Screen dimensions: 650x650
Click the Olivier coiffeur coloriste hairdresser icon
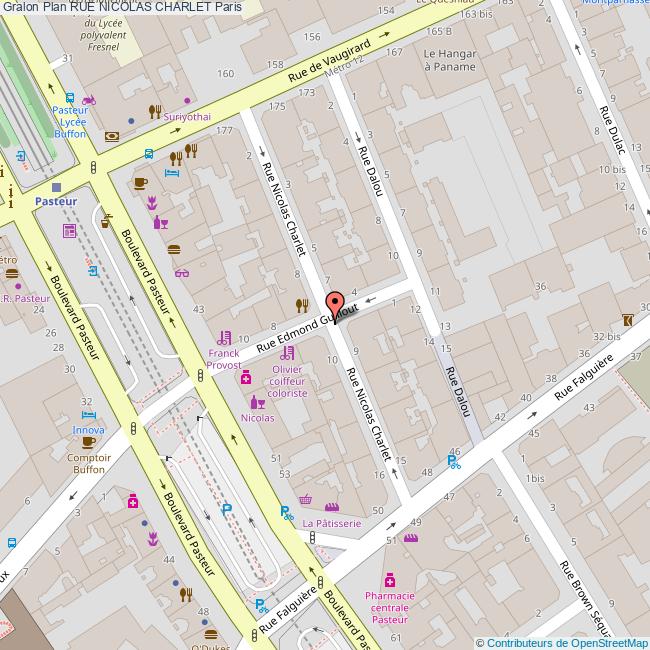tap(287, 353)
